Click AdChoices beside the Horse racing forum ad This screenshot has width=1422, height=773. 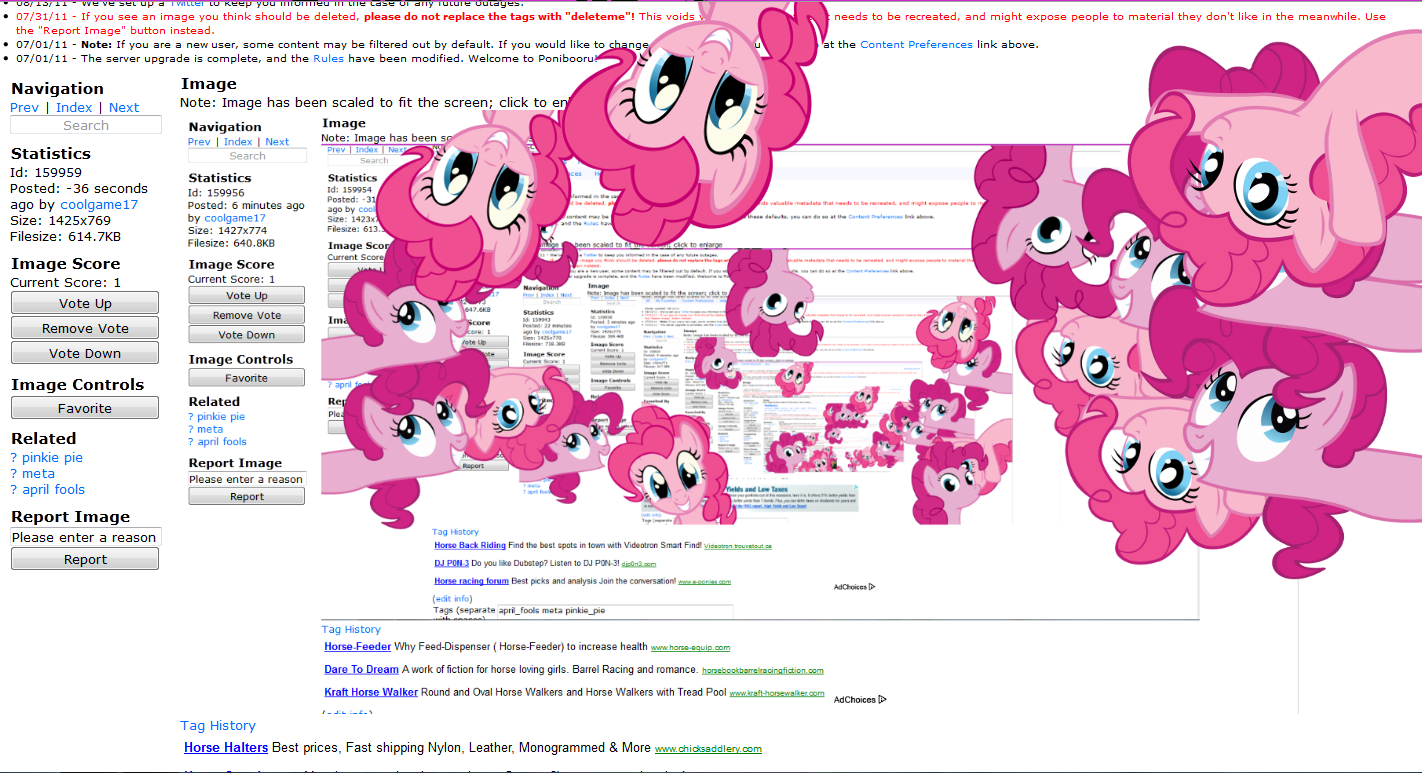tap(855, 587)
